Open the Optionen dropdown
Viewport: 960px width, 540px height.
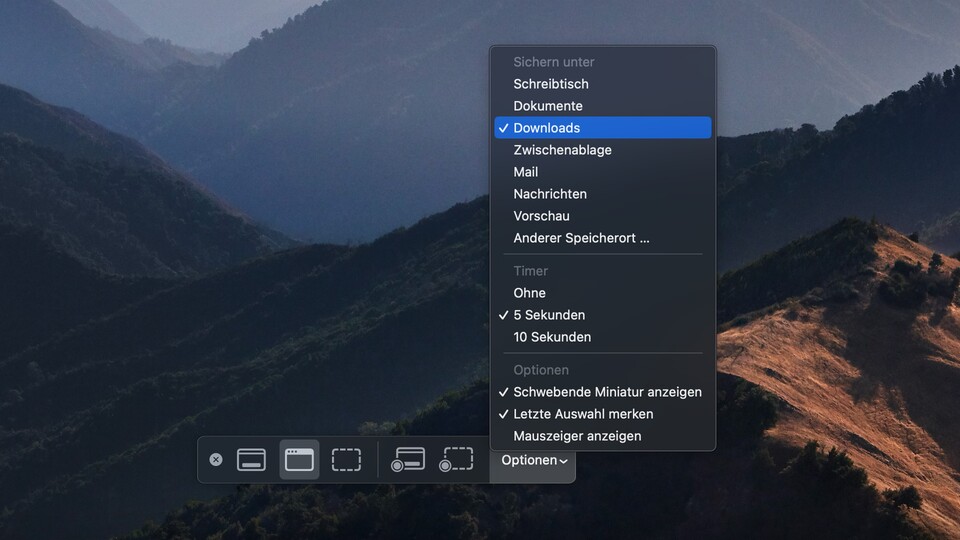click(534, 460)
